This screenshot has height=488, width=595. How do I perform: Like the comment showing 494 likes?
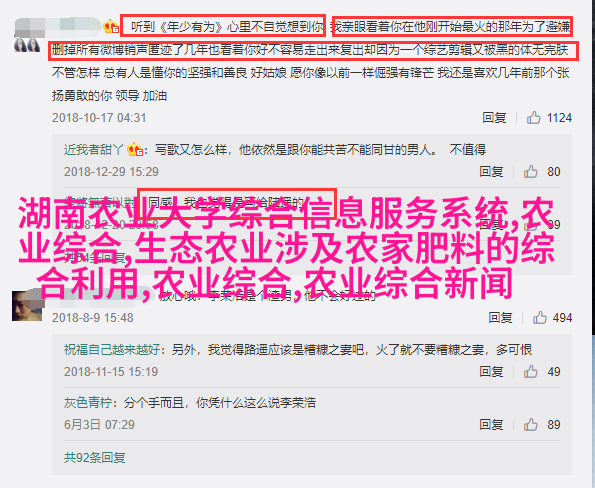[x=540, y=317]
